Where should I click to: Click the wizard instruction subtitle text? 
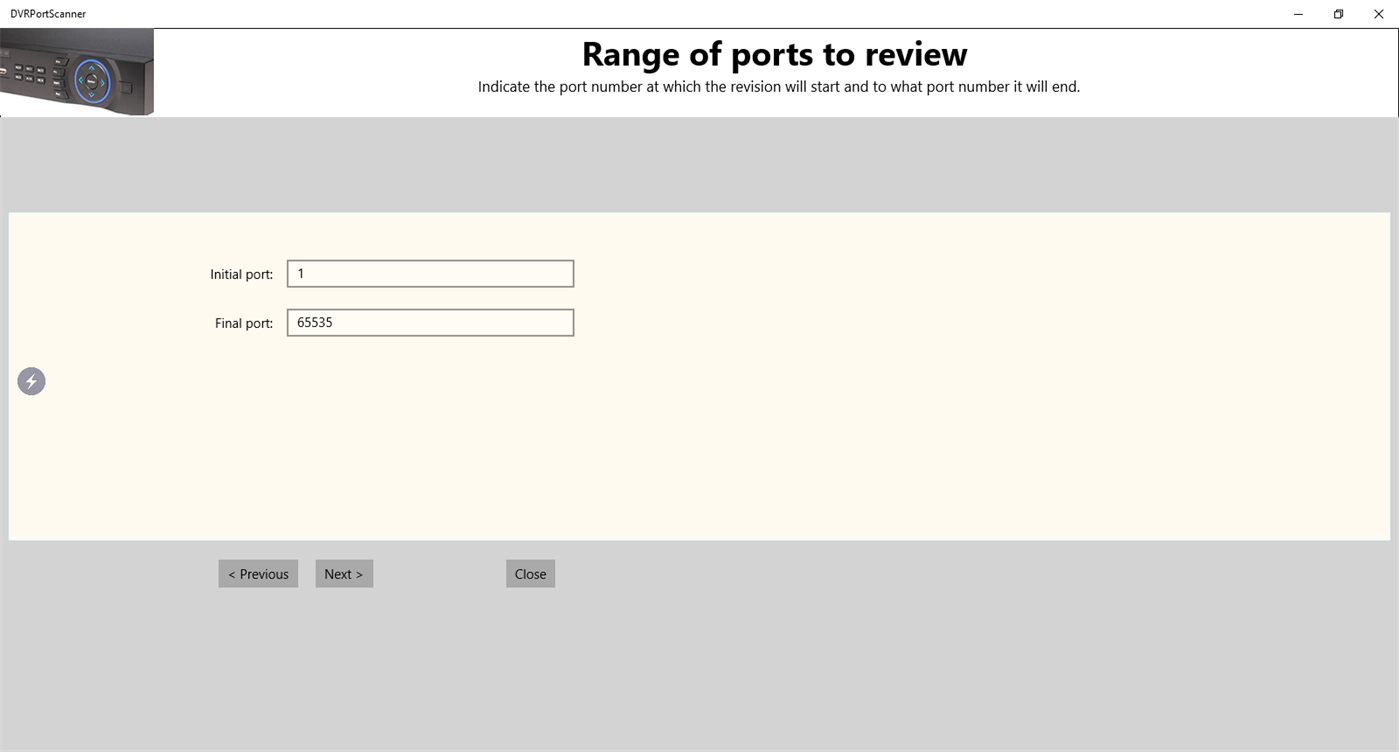point(778,86)
